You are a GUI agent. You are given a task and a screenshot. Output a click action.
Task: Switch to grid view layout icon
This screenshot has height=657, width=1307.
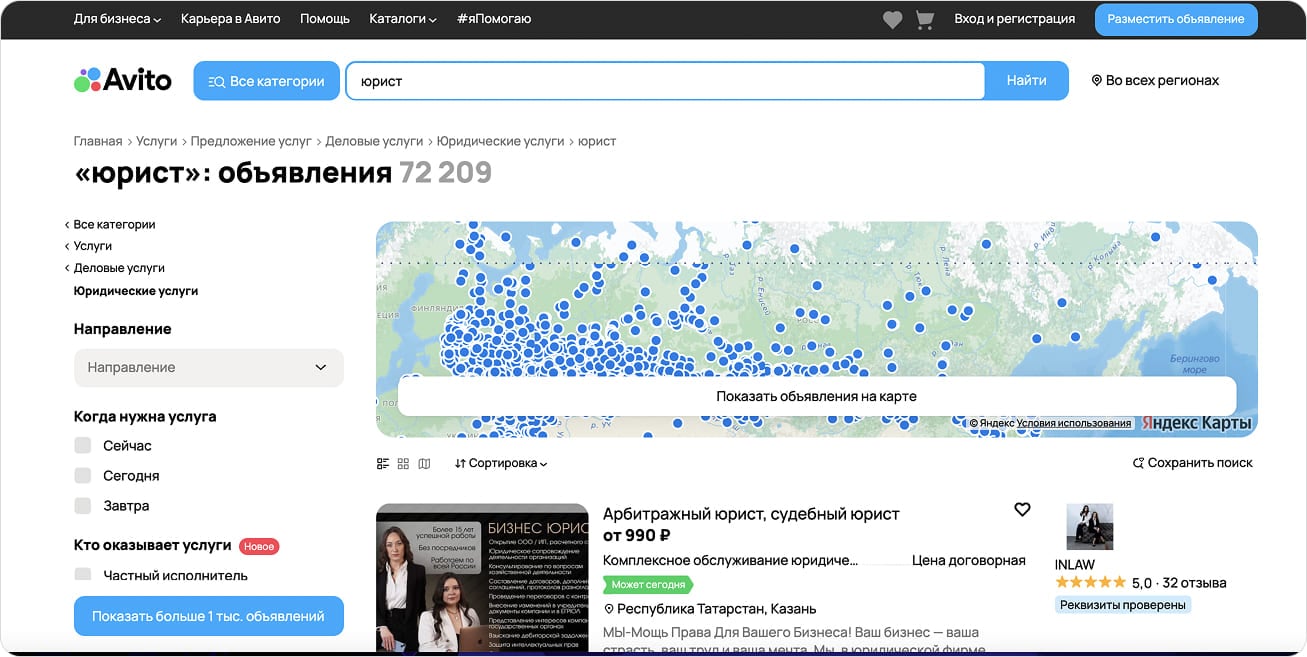(x=403, y=464)
